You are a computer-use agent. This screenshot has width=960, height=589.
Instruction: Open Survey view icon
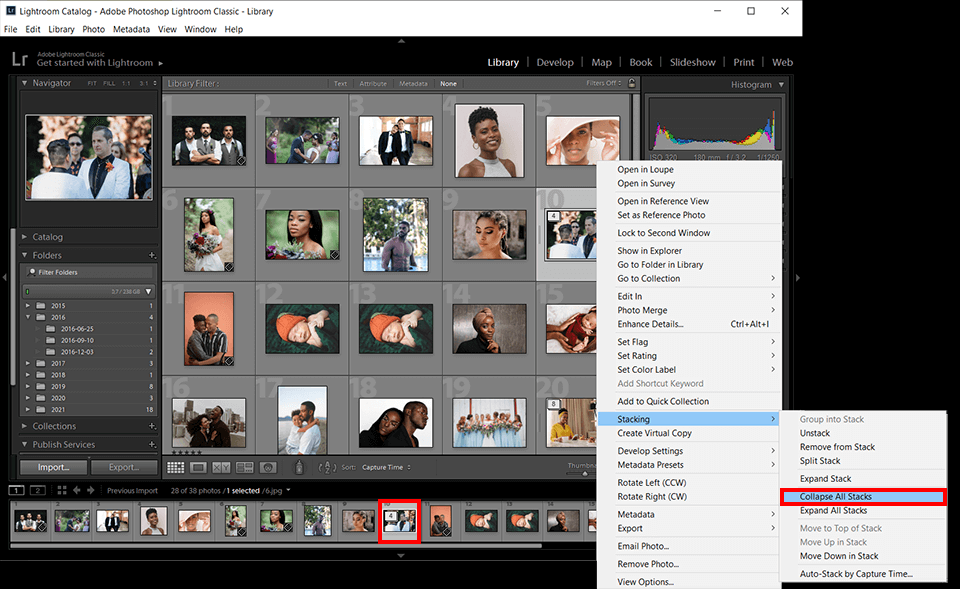245,467
